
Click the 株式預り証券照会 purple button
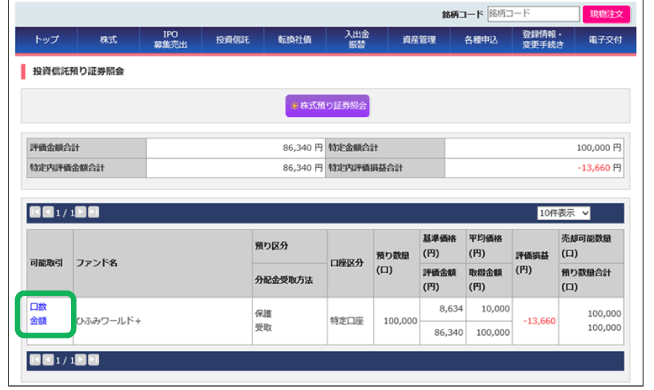click(327, 106)
